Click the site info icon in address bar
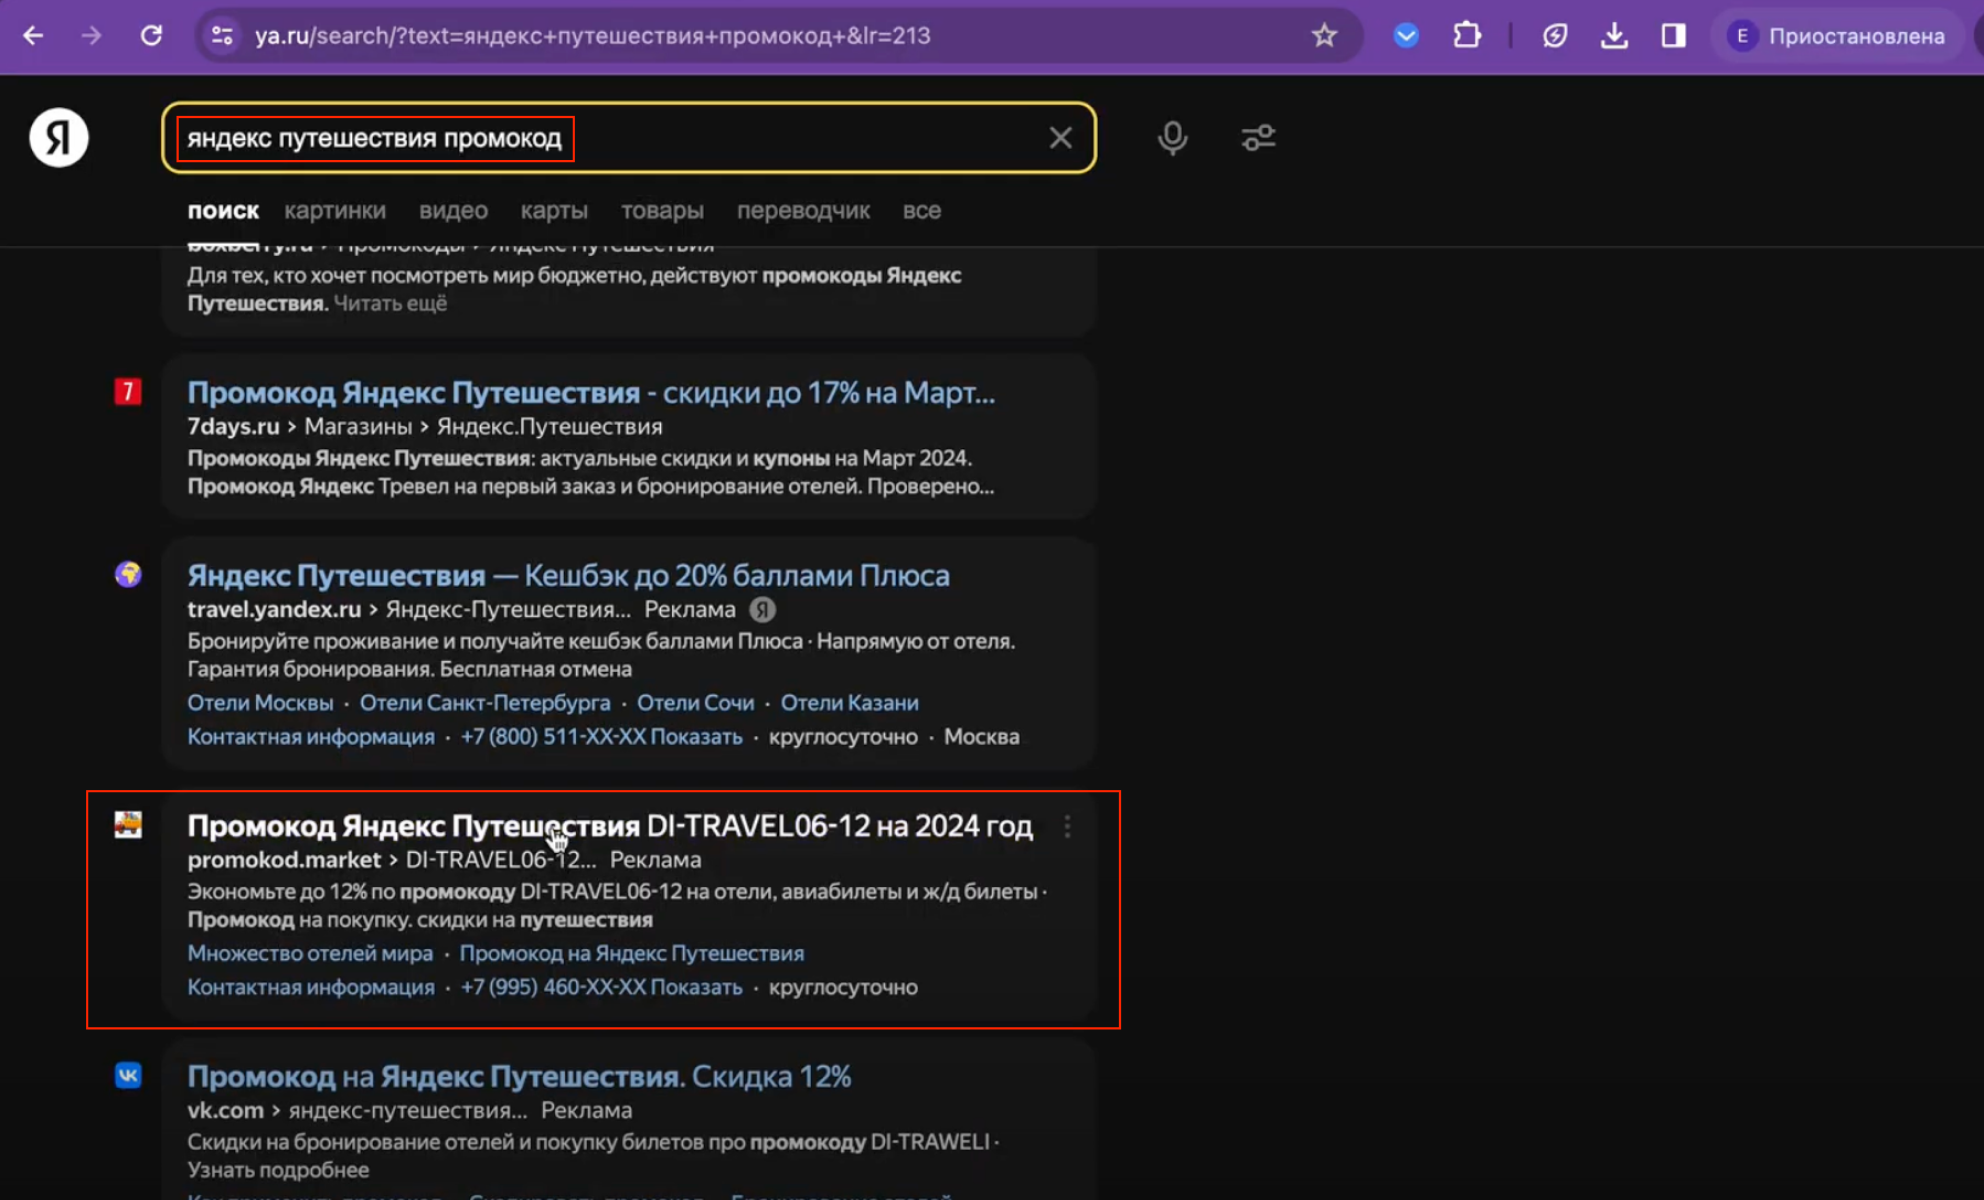Screen dimensions: 1984x1200 pyautogui.click(x=222, y=36)
